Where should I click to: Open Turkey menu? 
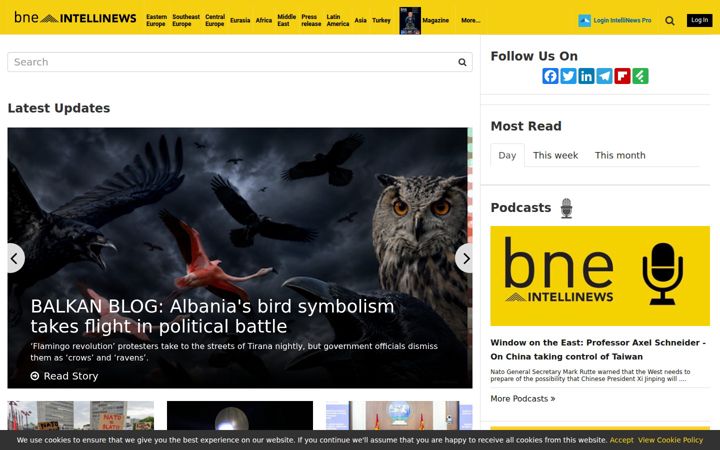coord(381,20)
